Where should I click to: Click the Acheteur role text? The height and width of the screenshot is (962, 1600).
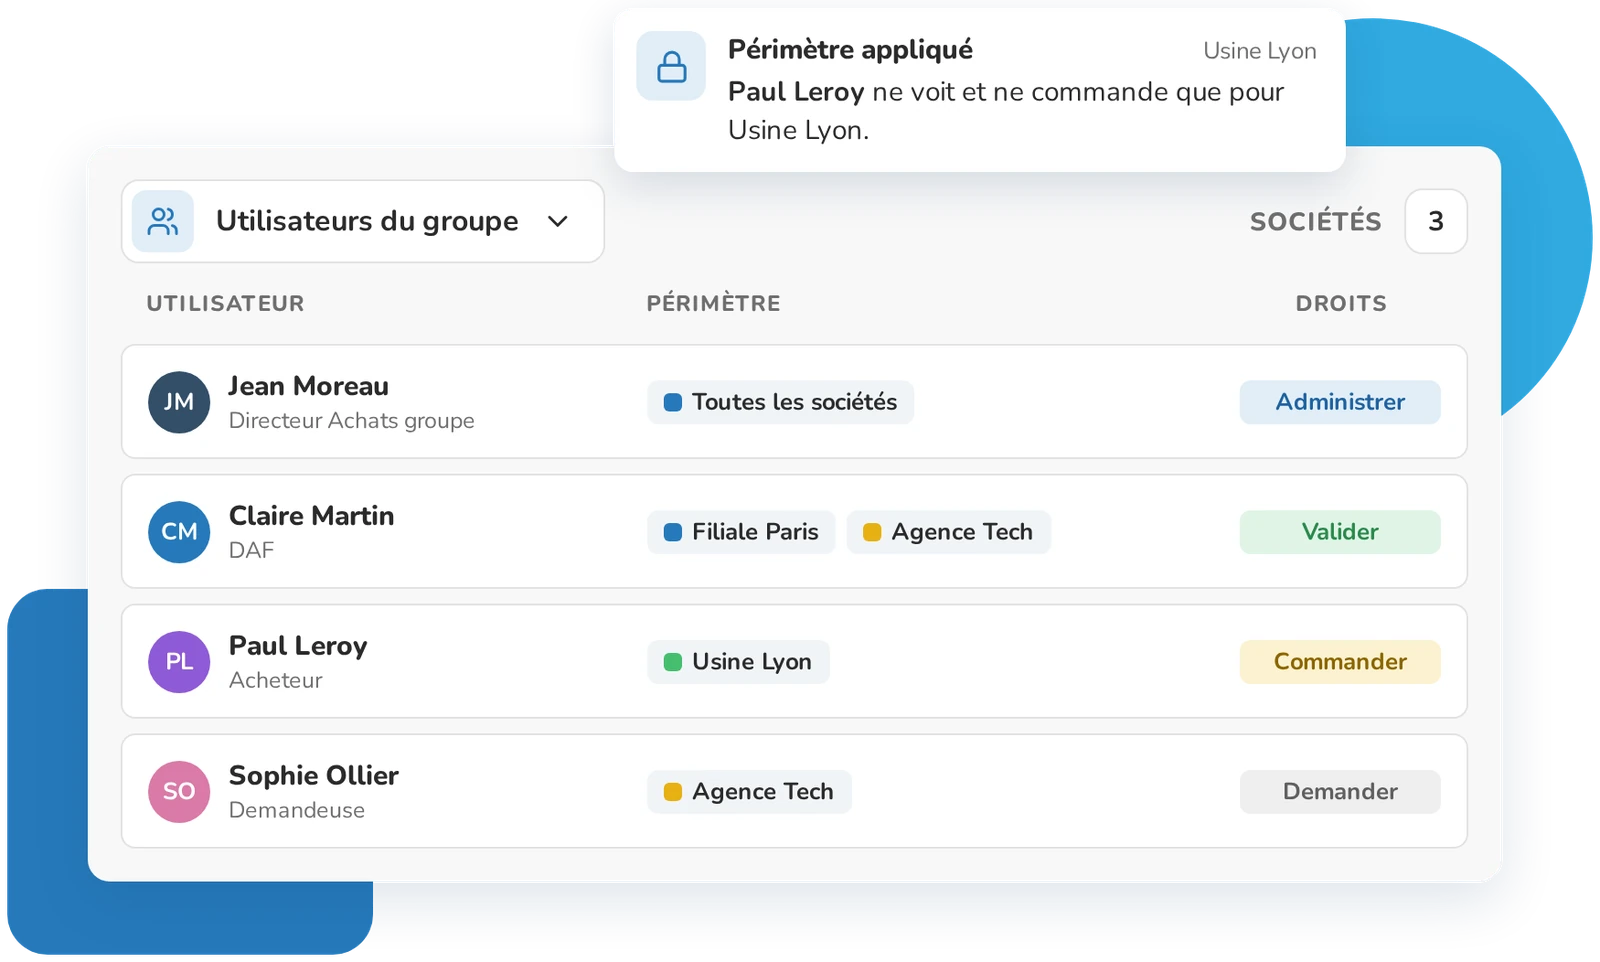click(x=275, y=680)
